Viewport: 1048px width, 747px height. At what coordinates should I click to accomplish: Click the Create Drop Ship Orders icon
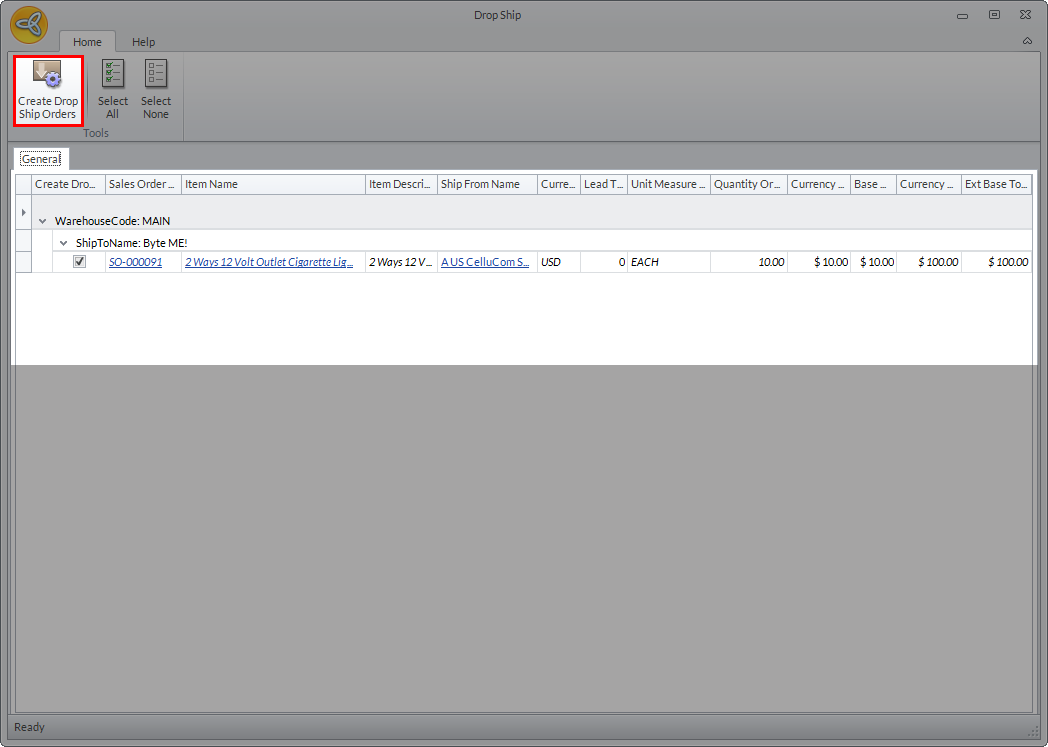click(x=47, y=76)
